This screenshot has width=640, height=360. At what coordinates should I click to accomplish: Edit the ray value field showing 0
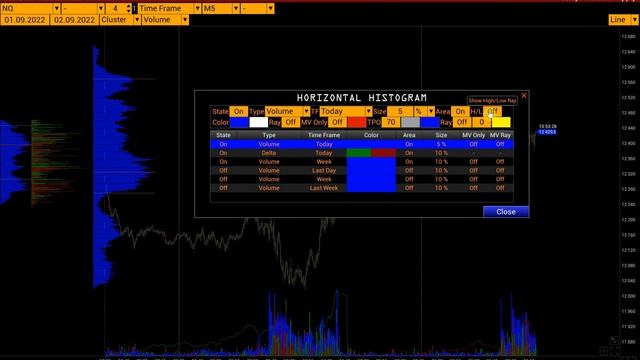481,122
